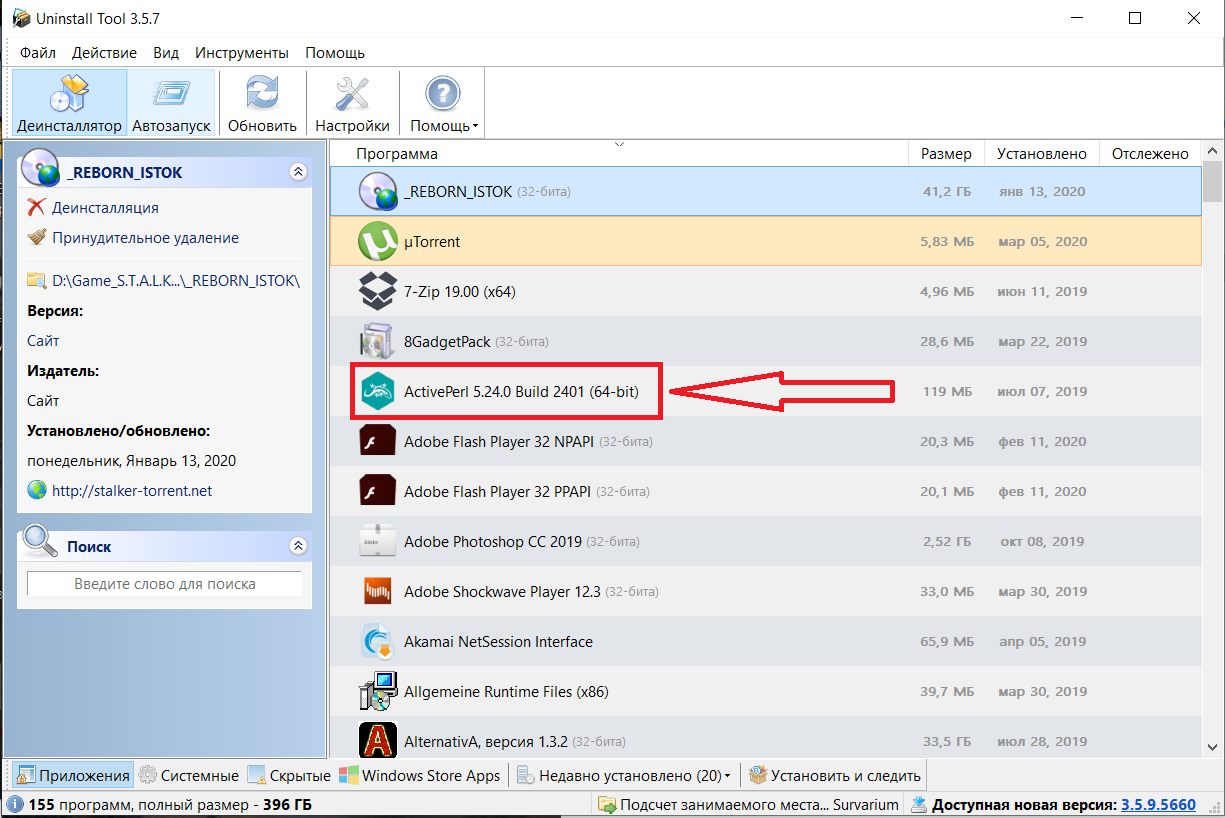
Task: Click the Сайт link under Издатель
Action: [x=43, y=400]
